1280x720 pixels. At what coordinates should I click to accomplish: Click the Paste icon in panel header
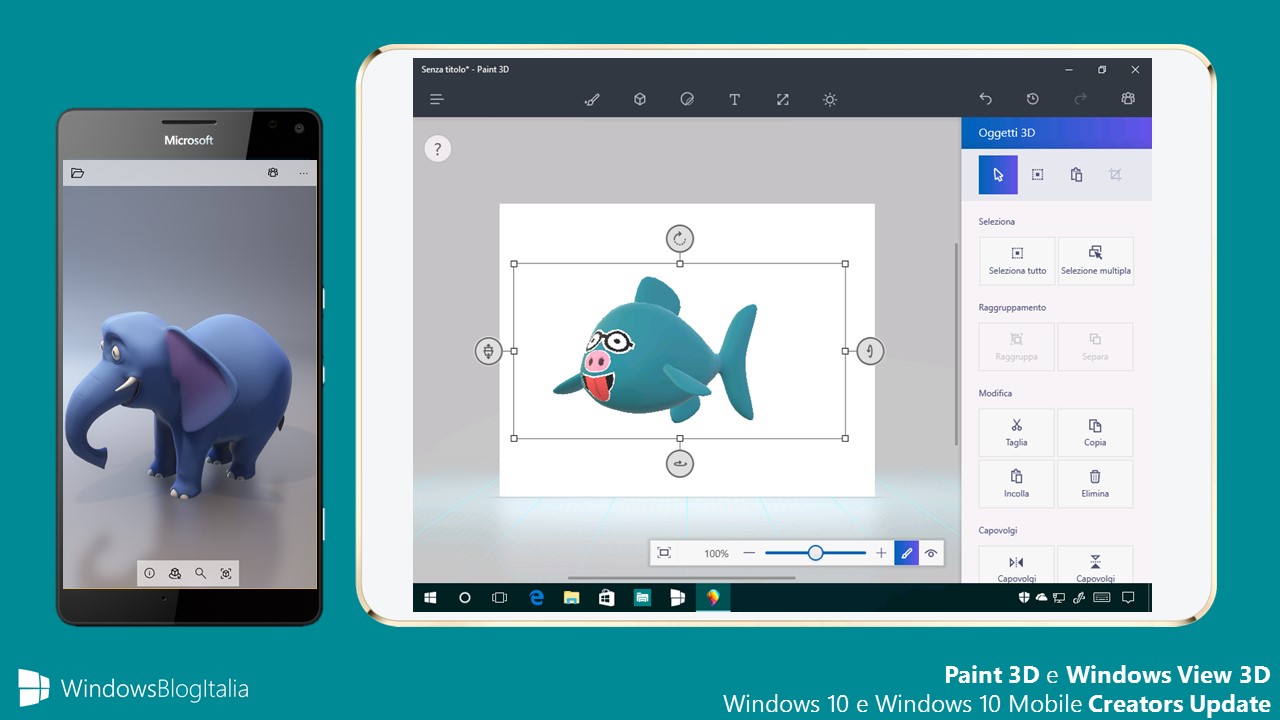click(1076, 174)
